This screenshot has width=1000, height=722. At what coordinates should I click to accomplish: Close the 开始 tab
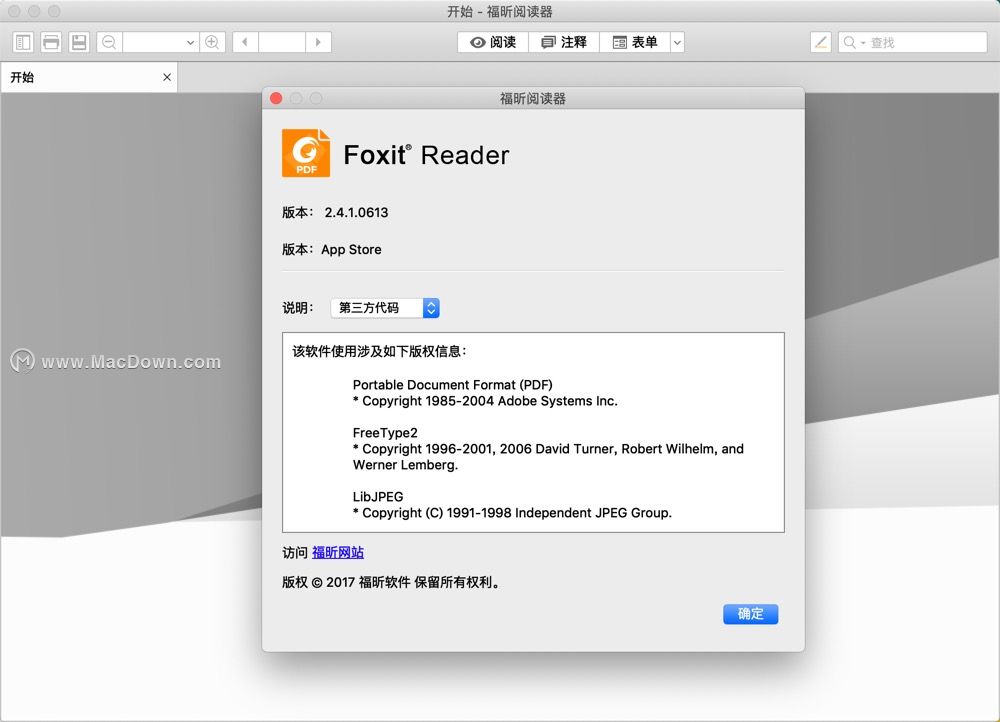click(167, 77)
